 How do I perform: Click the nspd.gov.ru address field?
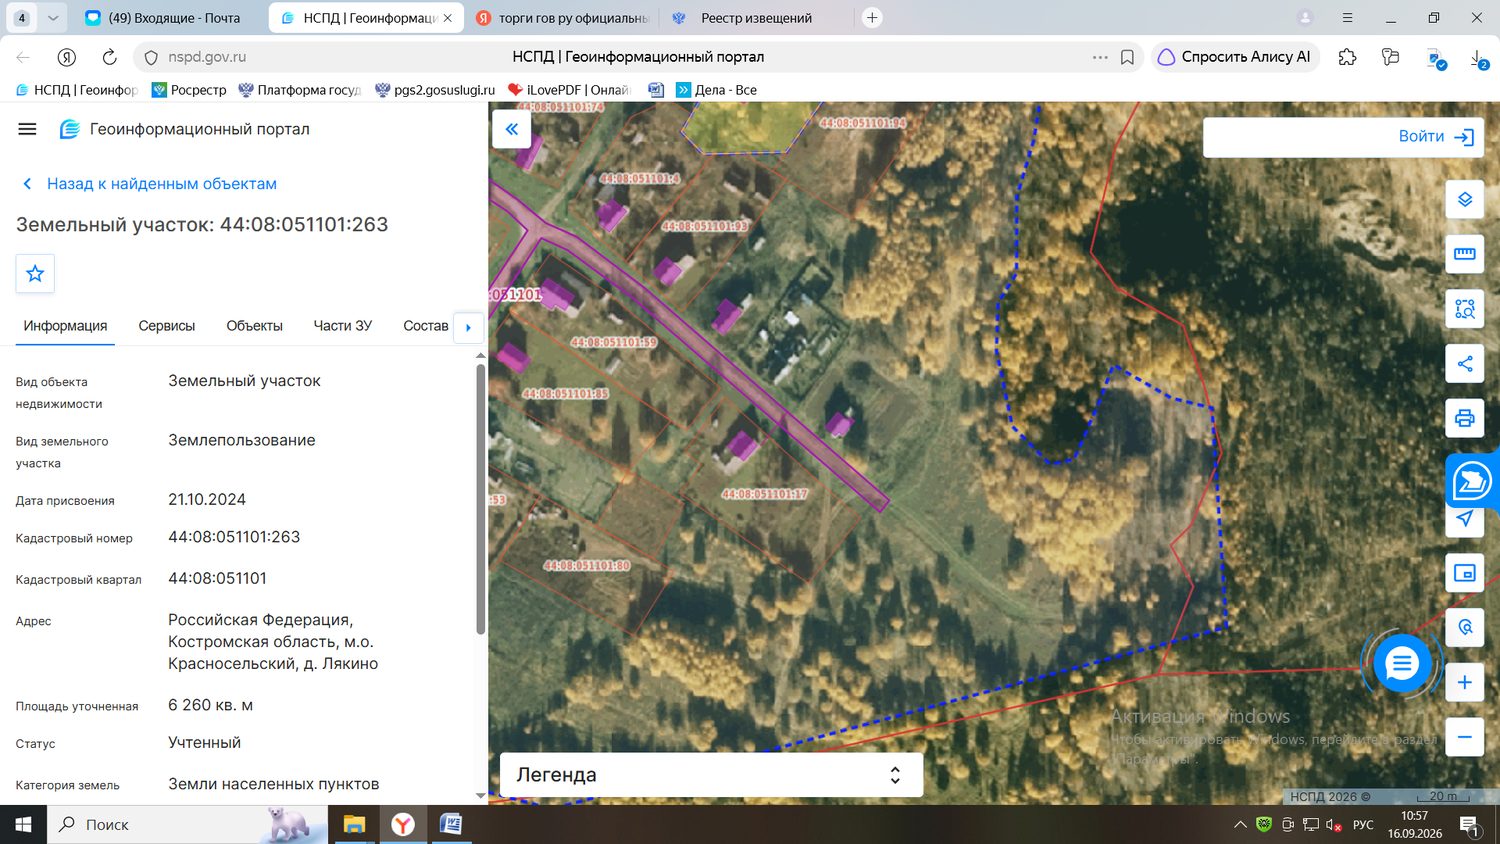click(x=207, y=57)
